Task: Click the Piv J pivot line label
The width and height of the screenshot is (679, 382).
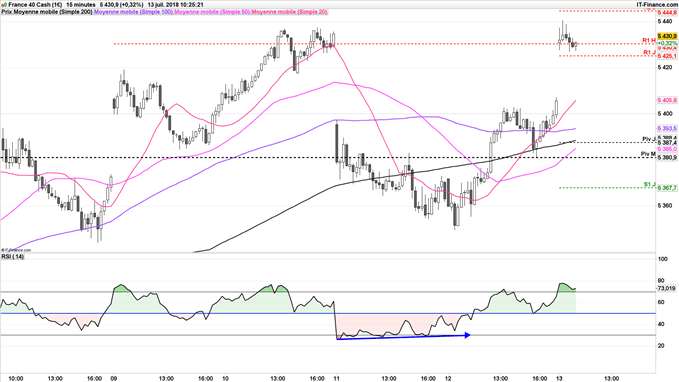Action: click(x=648, y=139)
